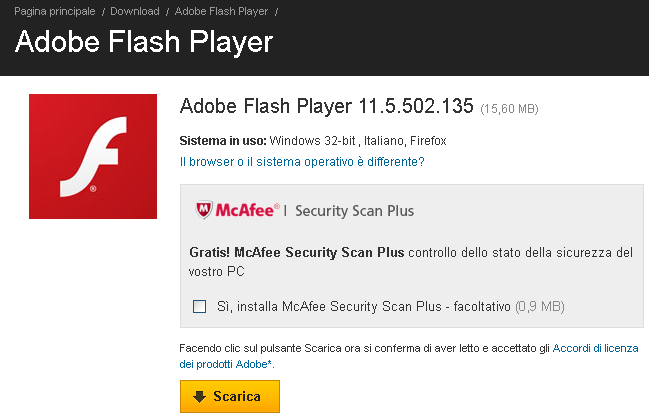Click the 'Gratis! McAfee Security Scan Plus' description

[411, 262]
